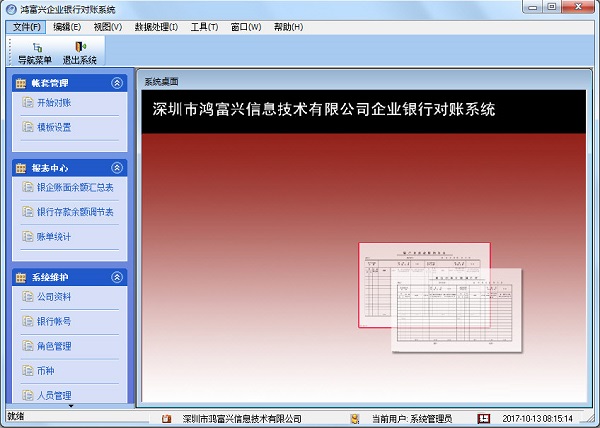Open the 数据处理(I) menu

156,27
